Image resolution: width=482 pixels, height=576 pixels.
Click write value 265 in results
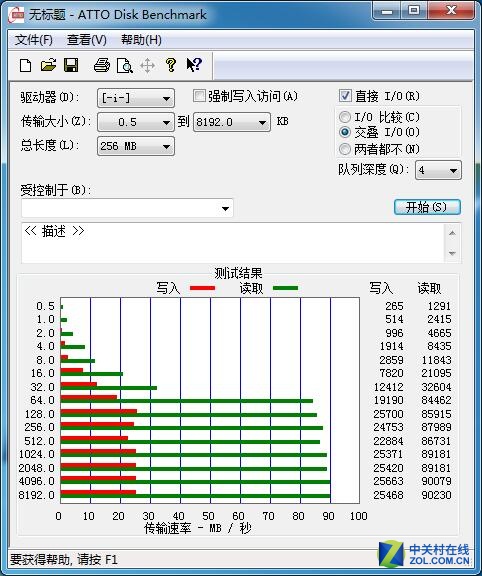point(394,306)
